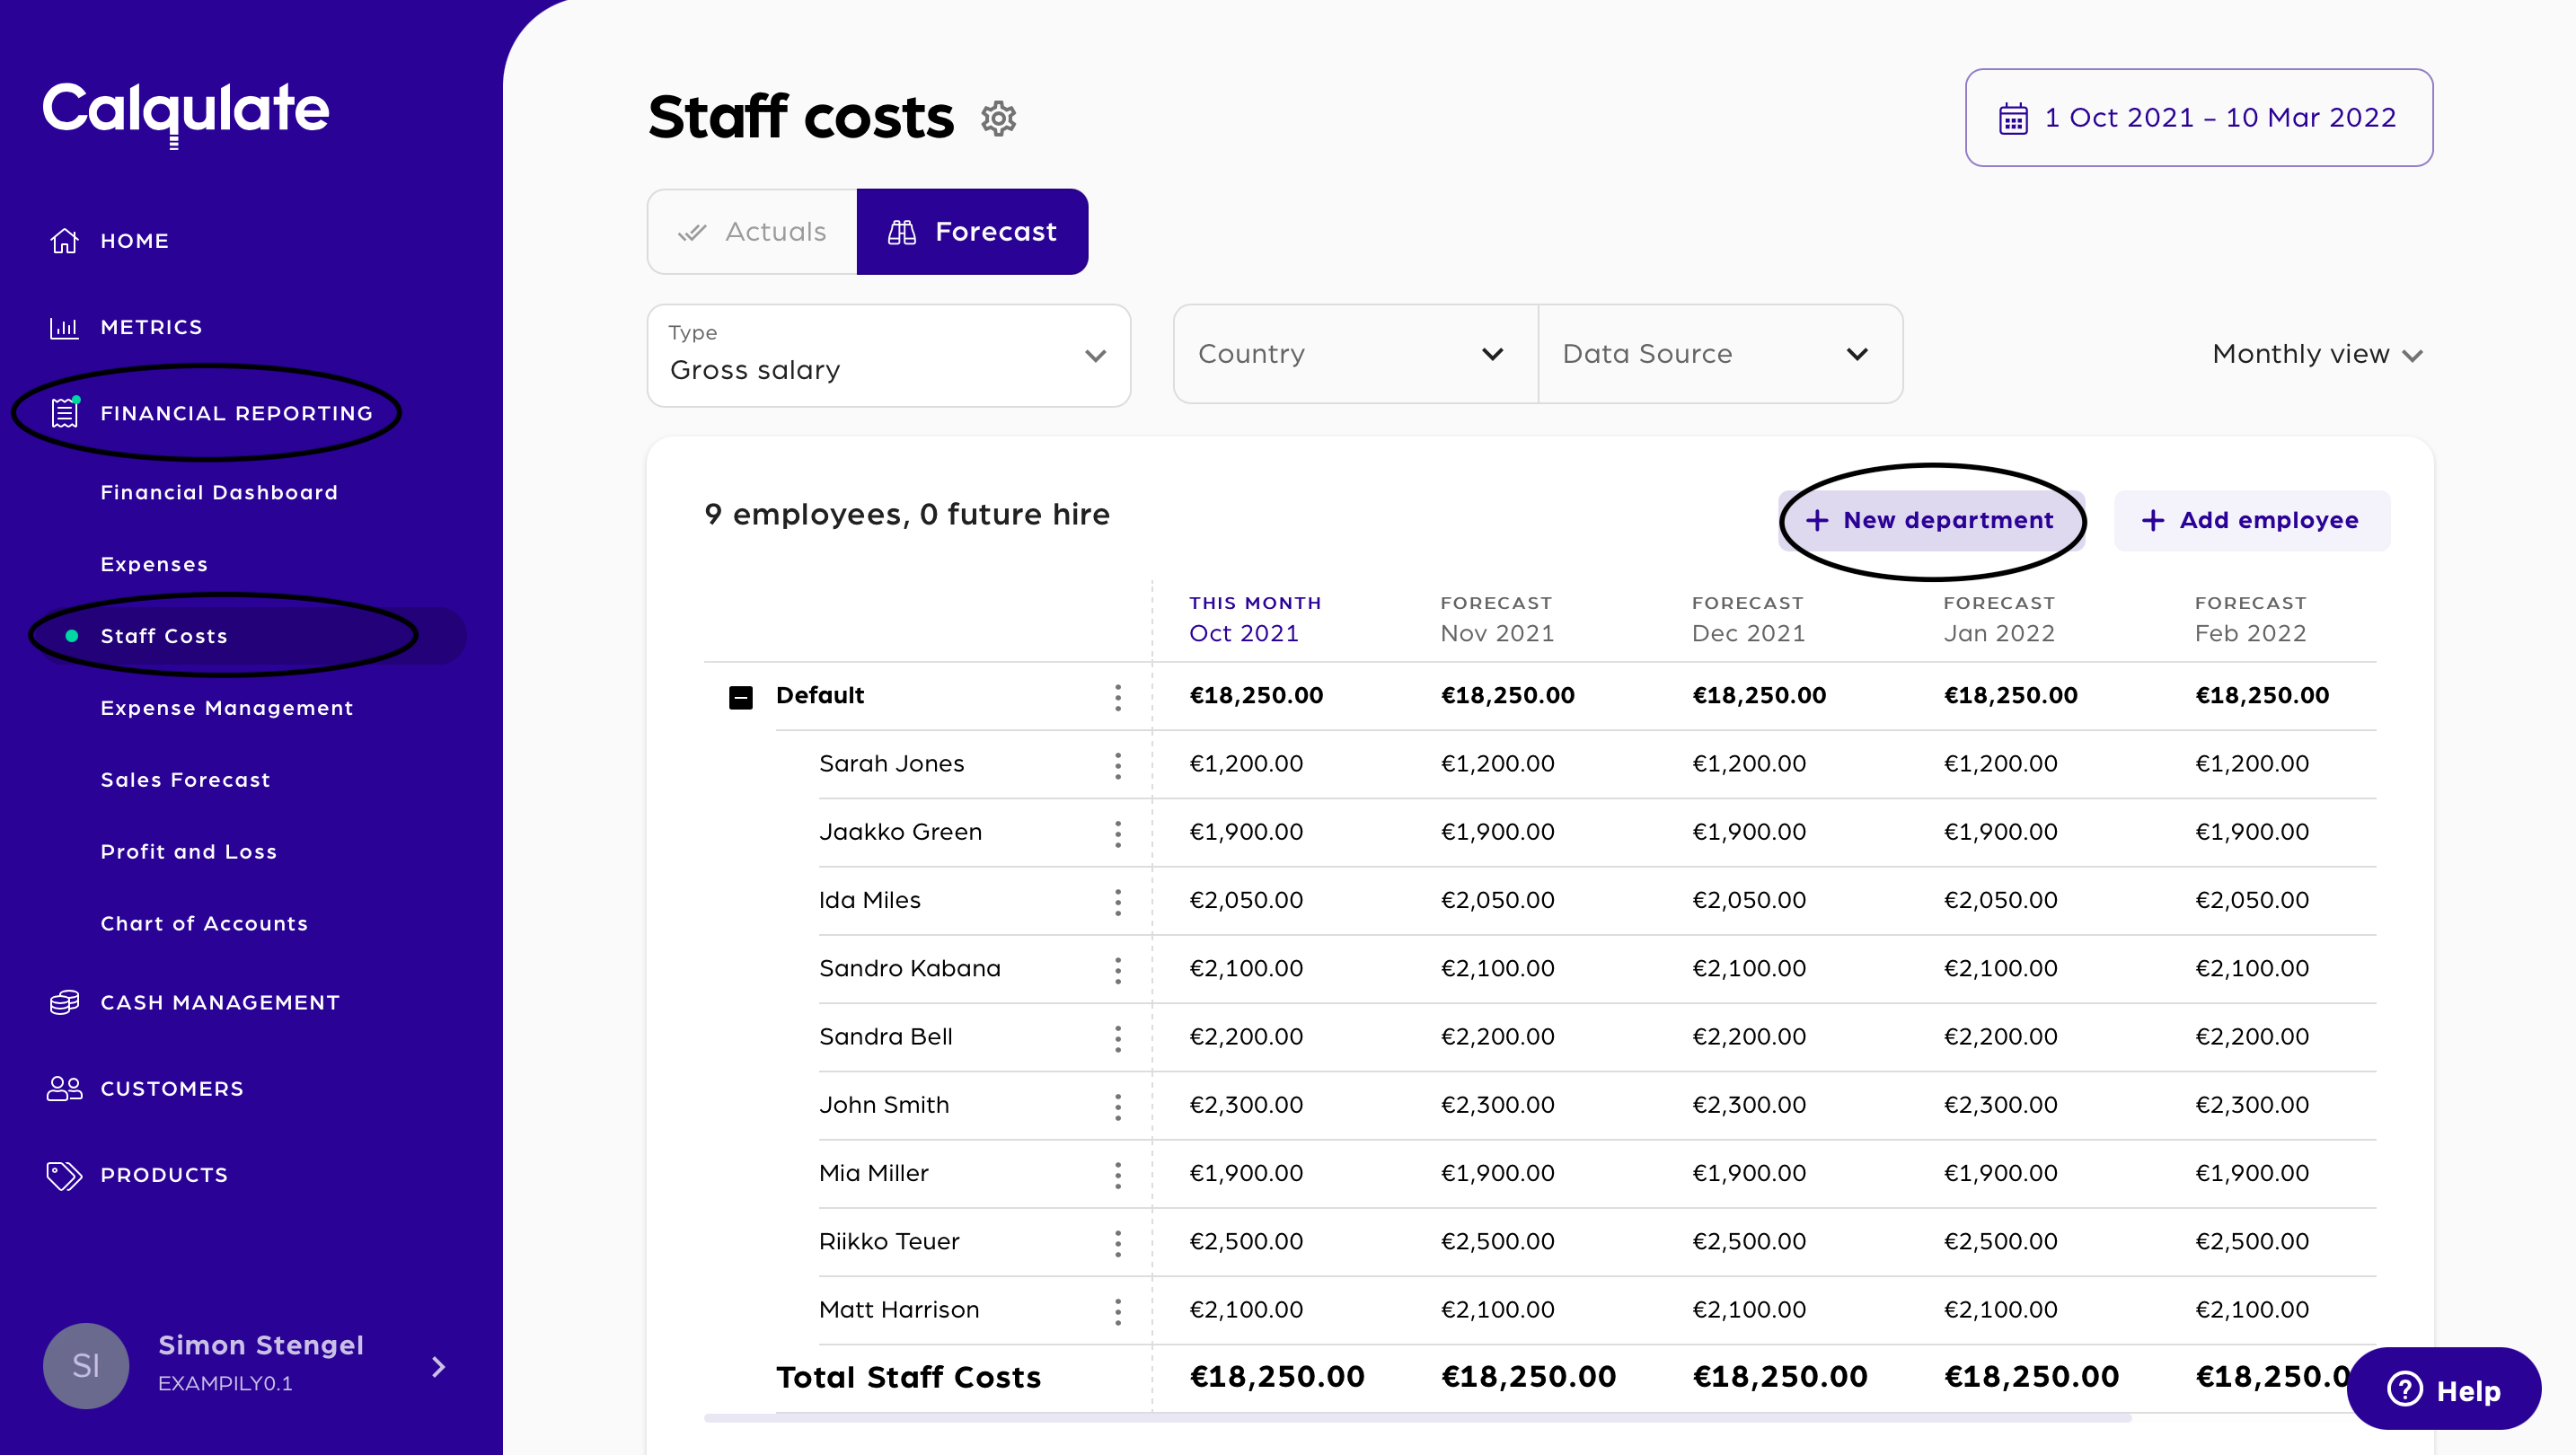
Task: Go to HOME section
Action: [134, 241]
